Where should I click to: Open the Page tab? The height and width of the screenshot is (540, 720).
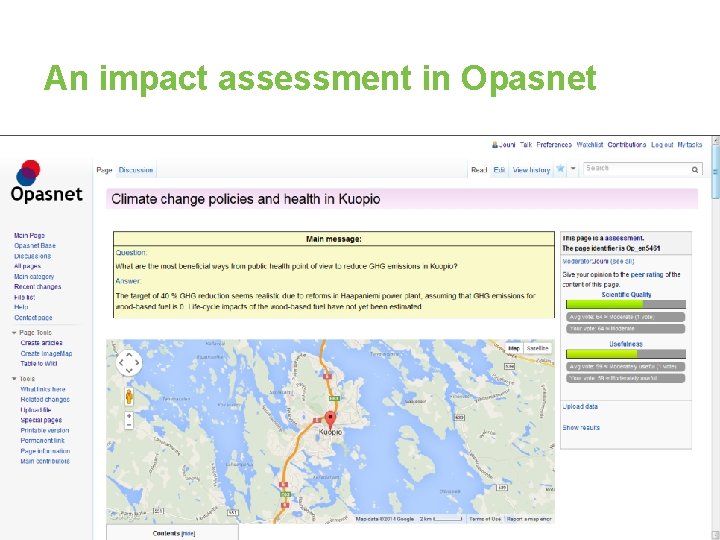[104, 170]
